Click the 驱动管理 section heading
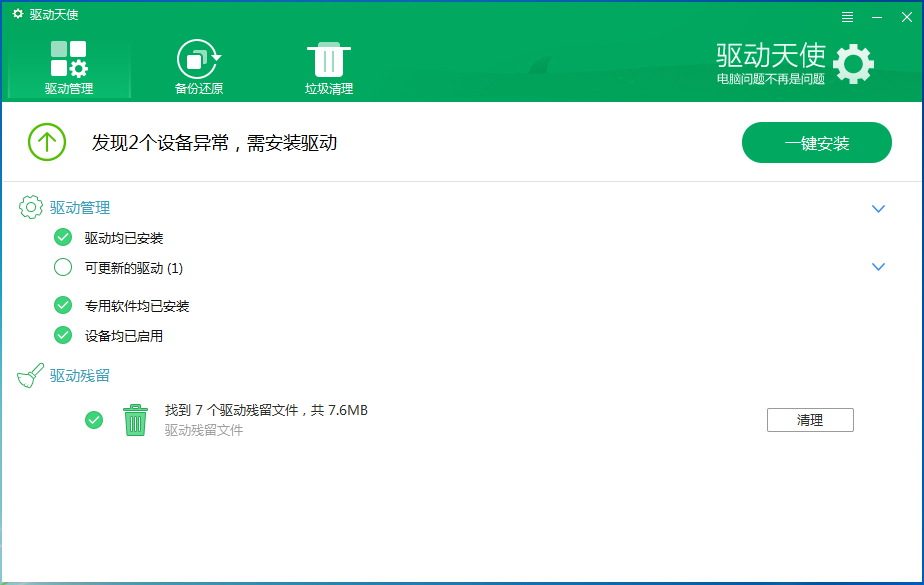Image resolution: width=924 pixels, height=585 pixels. (80, 208)
